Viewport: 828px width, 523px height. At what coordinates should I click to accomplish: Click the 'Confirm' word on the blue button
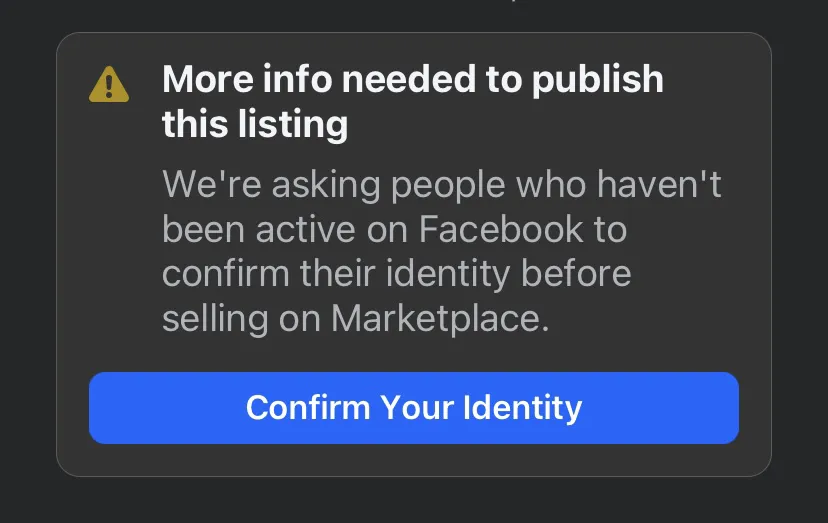(x=308, y=408)
